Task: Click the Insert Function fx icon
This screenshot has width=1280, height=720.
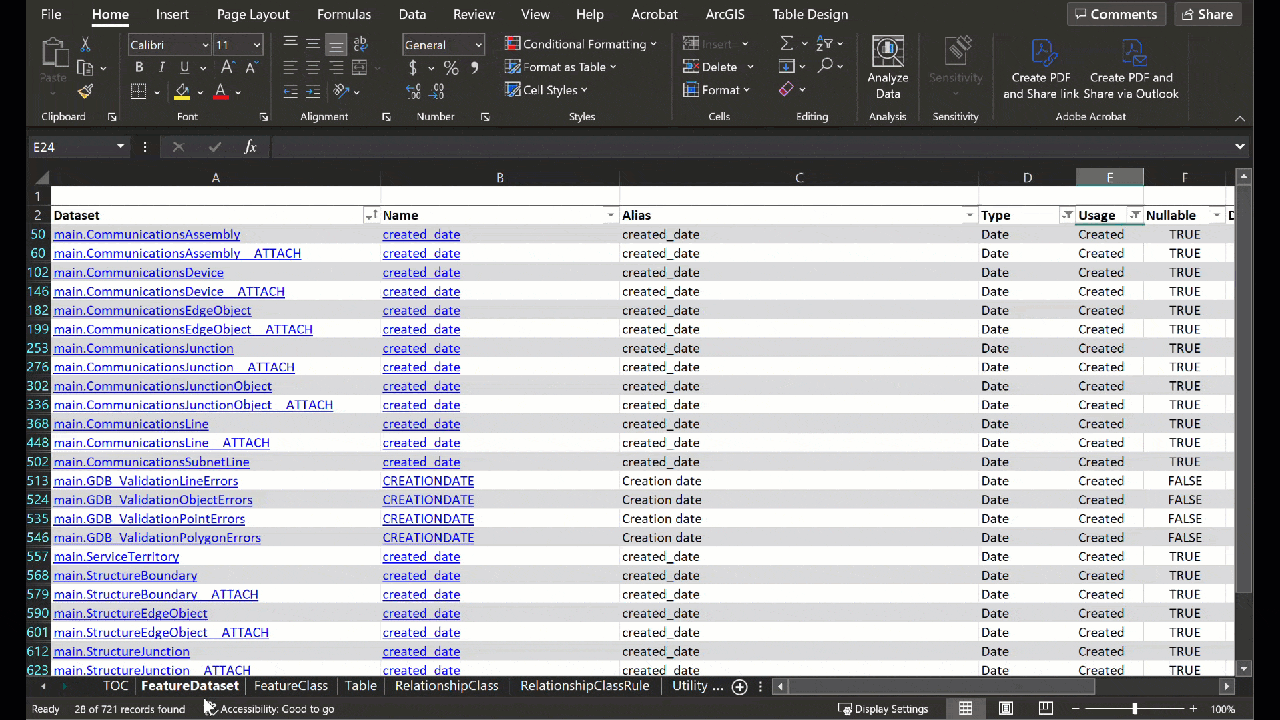Action: coord(250,147)
